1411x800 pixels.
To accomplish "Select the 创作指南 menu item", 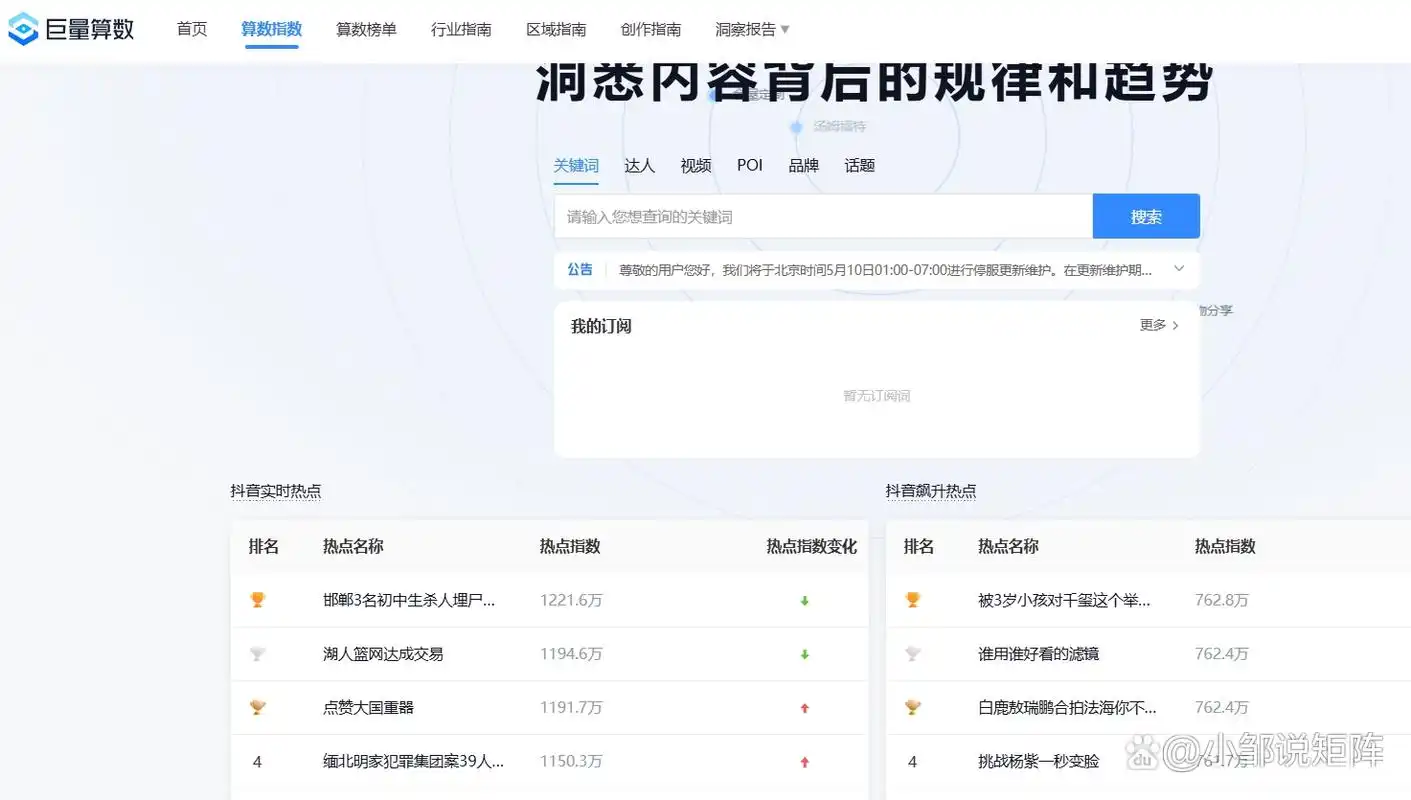I will [x=651, y=29].
